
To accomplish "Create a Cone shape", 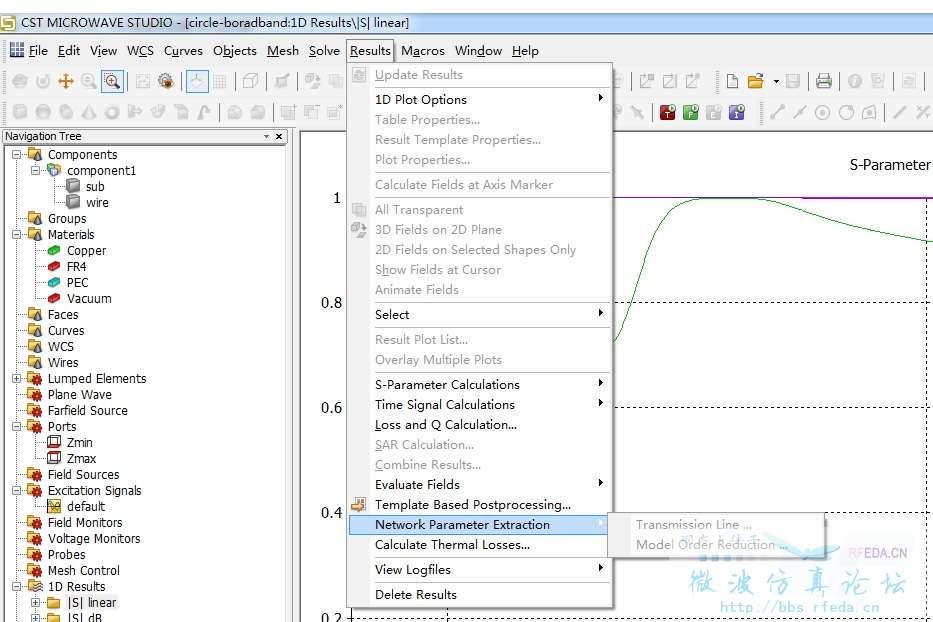I will [x=89, y=111].
